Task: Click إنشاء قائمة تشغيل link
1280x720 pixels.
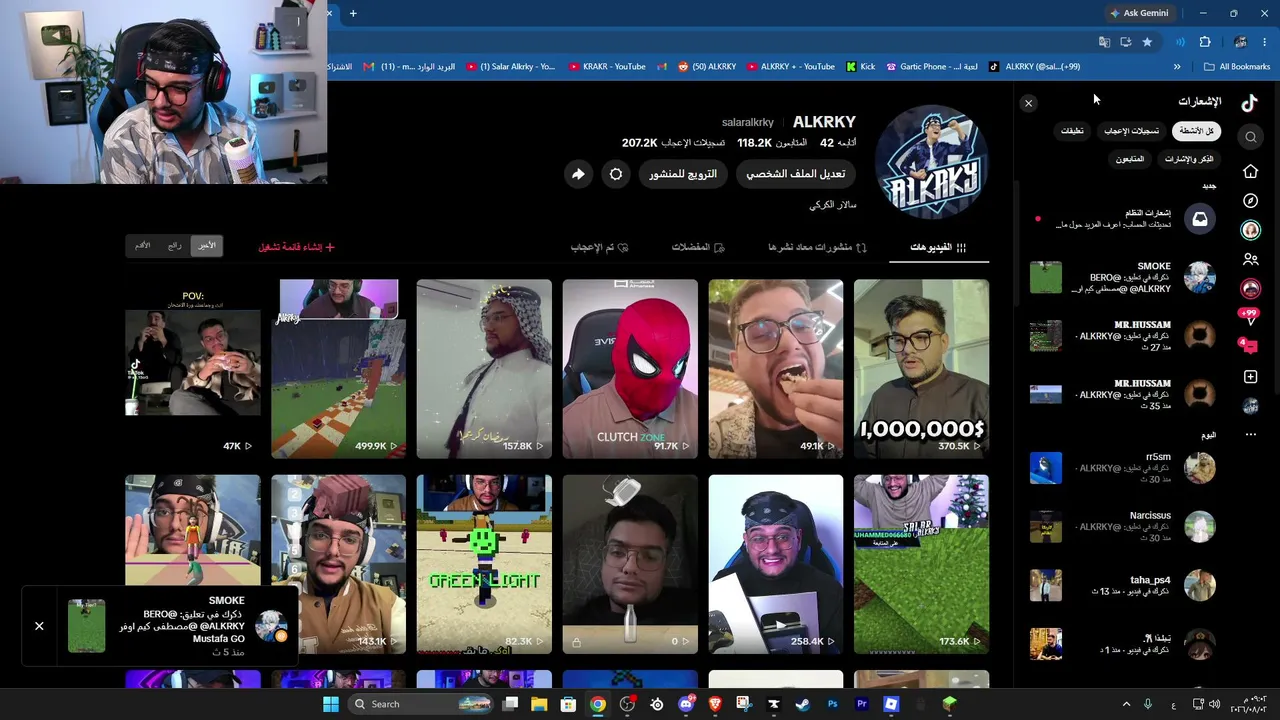Action: 296,247
